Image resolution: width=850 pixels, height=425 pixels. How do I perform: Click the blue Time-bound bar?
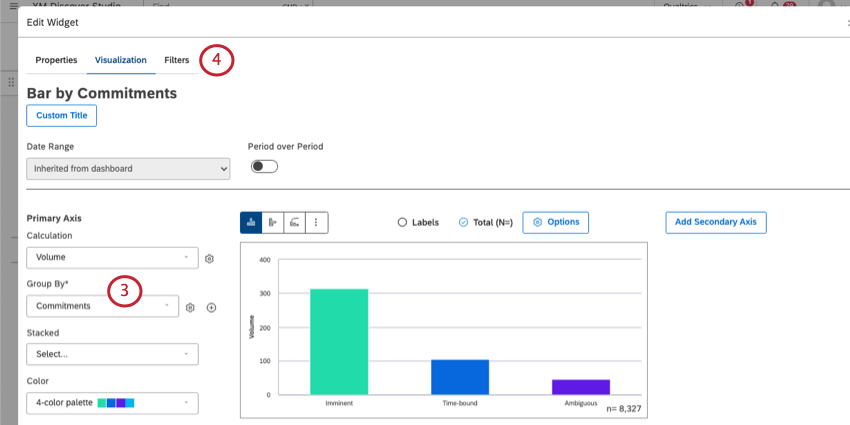point(460,377)
